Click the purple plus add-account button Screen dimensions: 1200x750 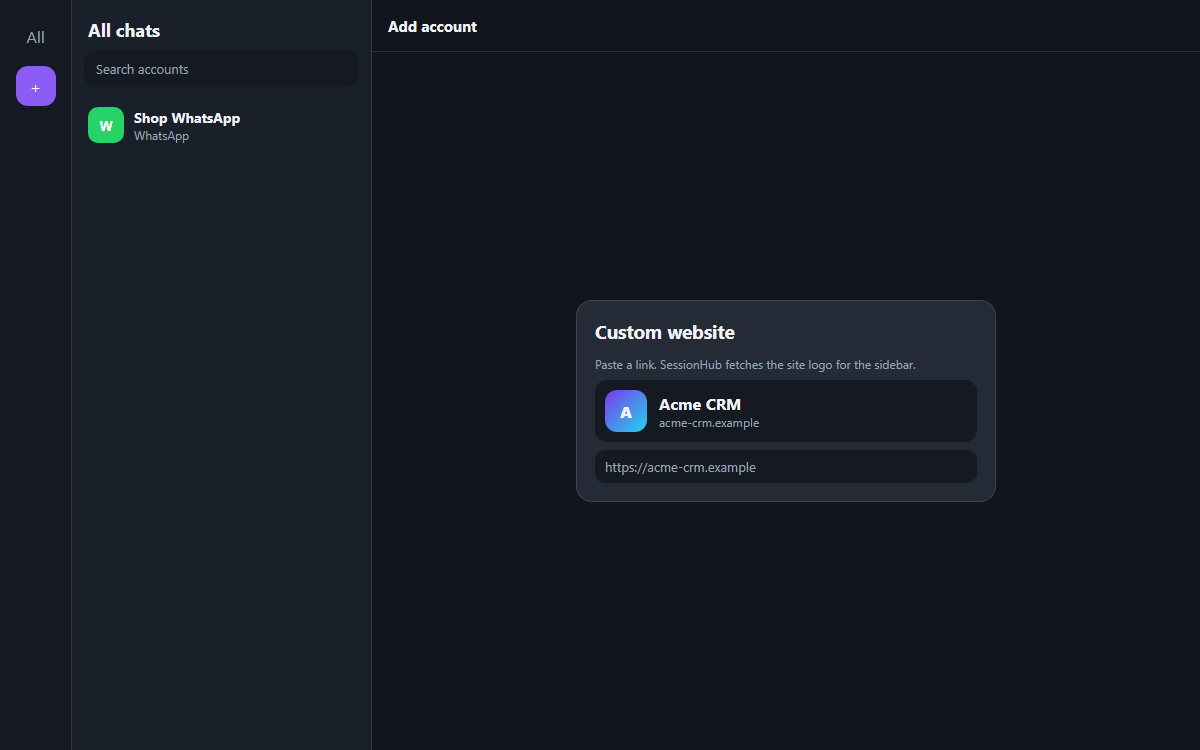tap(36, 86)
